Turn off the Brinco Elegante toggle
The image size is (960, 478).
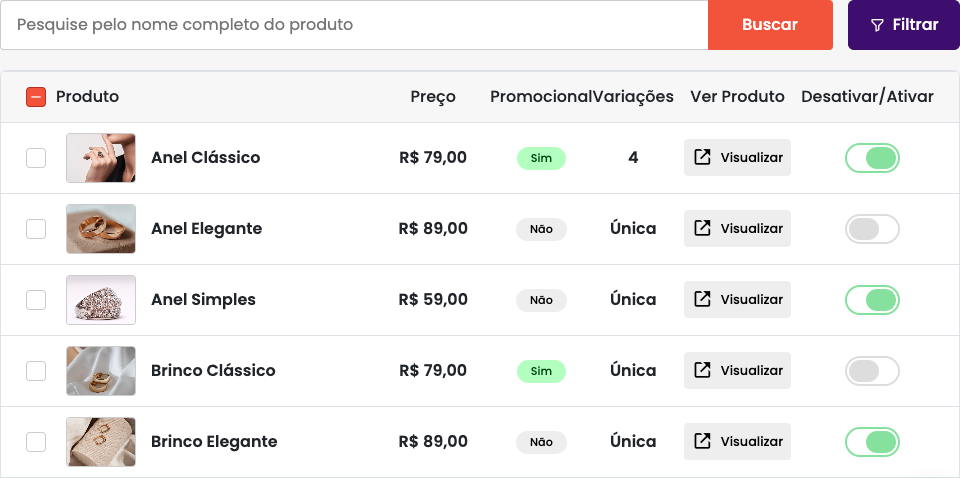click(872, 442)
